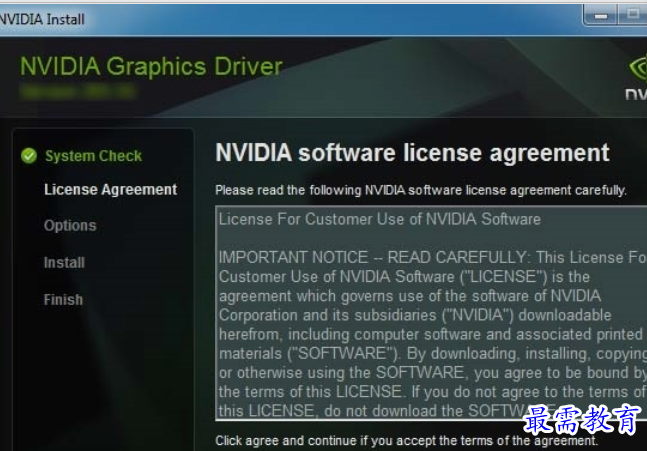Click 'Please read the following NVIDIA software' text
The image size is (647, 451).
pos(420,190)
